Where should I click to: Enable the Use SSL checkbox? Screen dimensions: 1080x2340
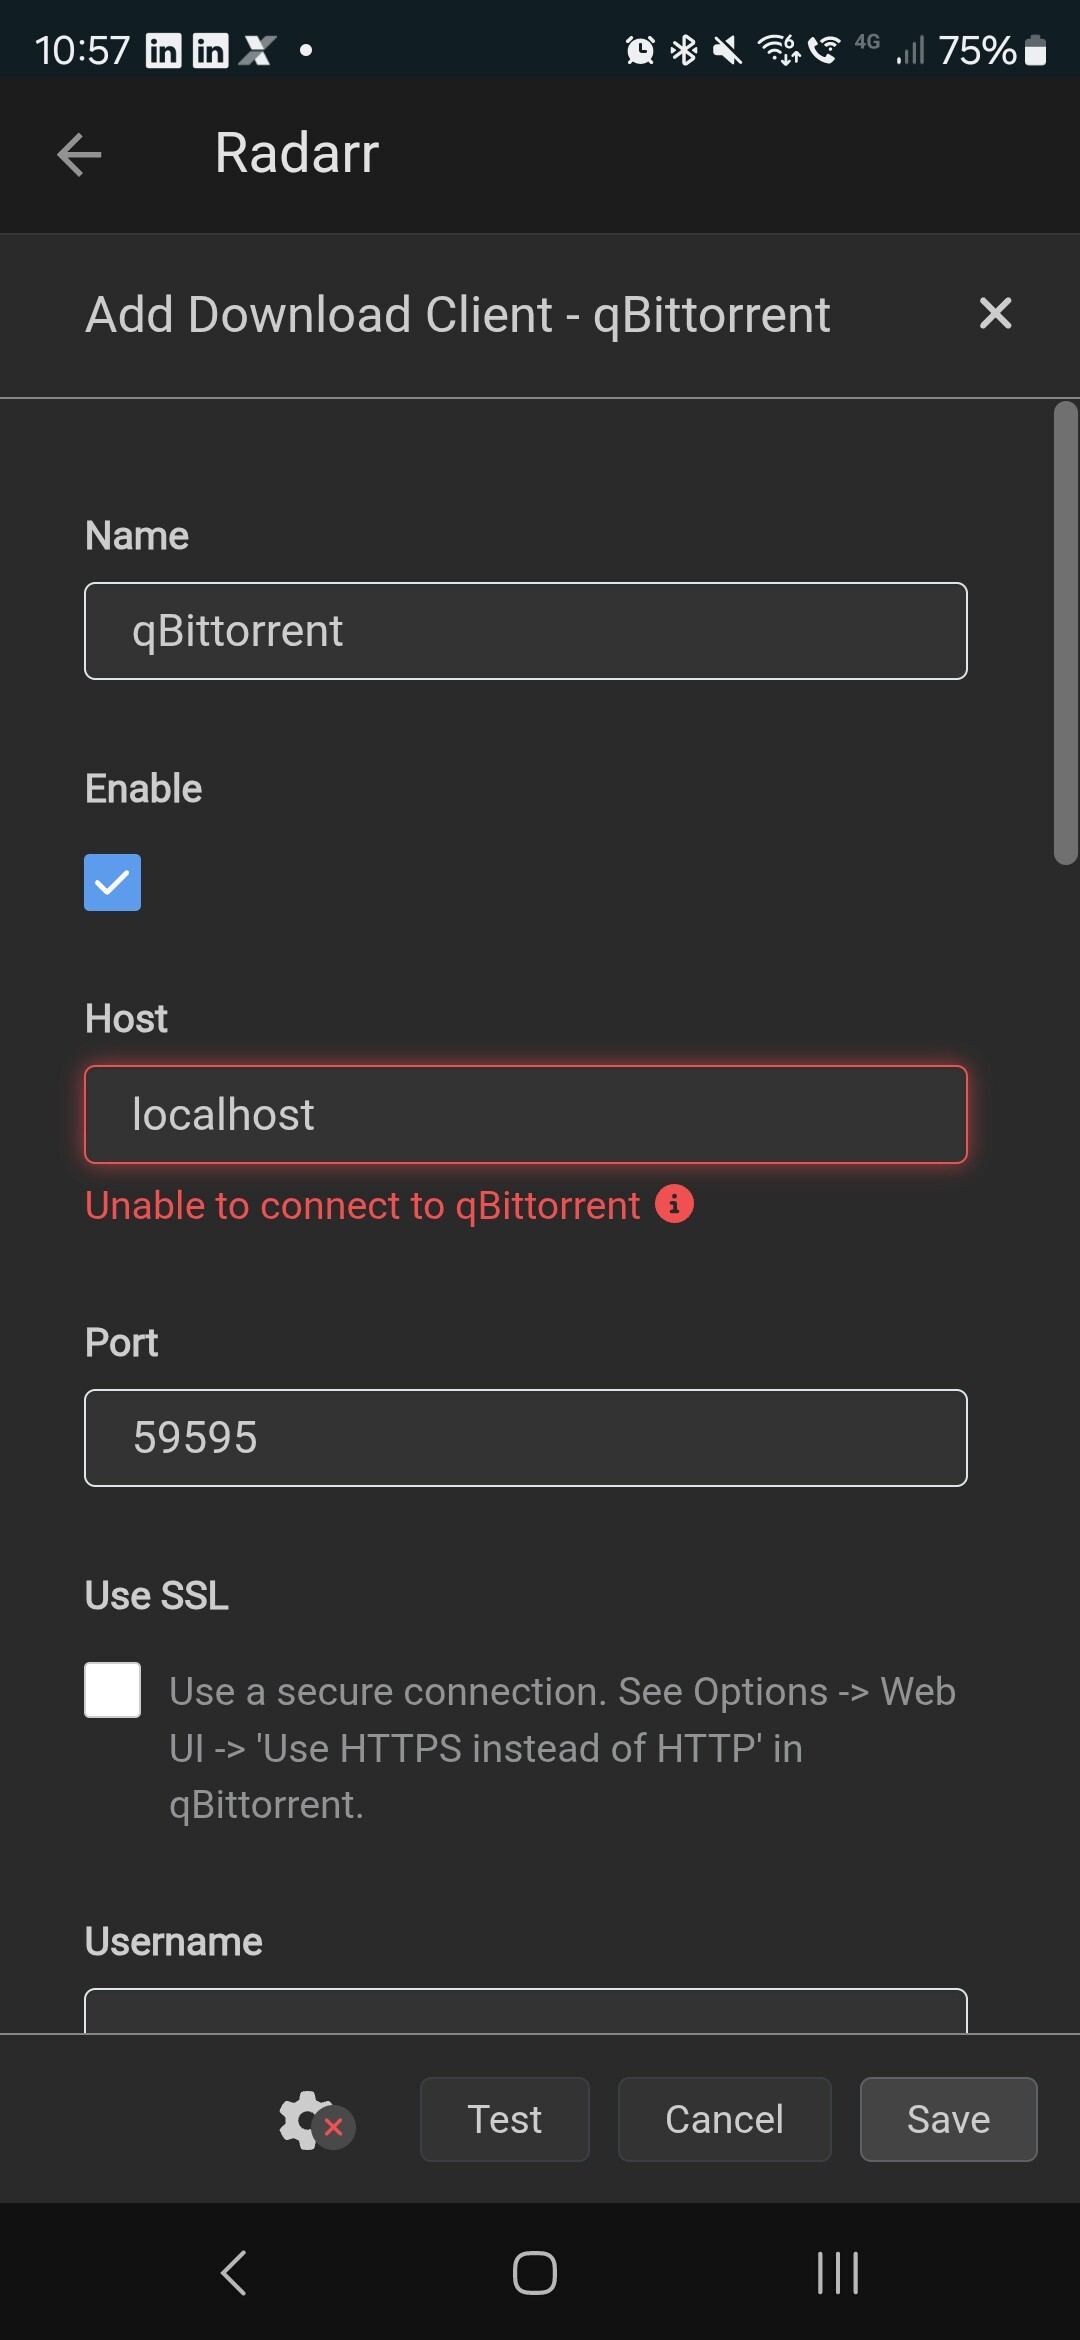(x=113, y=1690)
